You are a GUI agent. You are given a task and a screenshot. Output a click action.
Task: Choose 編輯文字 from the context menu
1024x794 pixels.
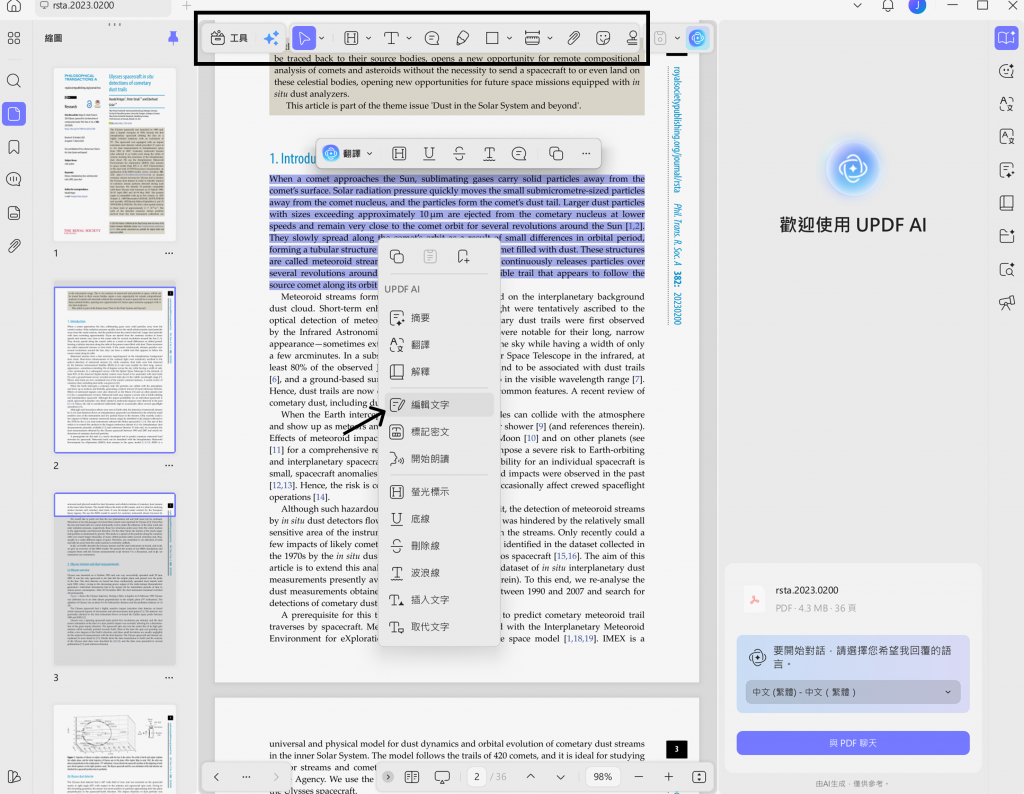pos(439,405)
